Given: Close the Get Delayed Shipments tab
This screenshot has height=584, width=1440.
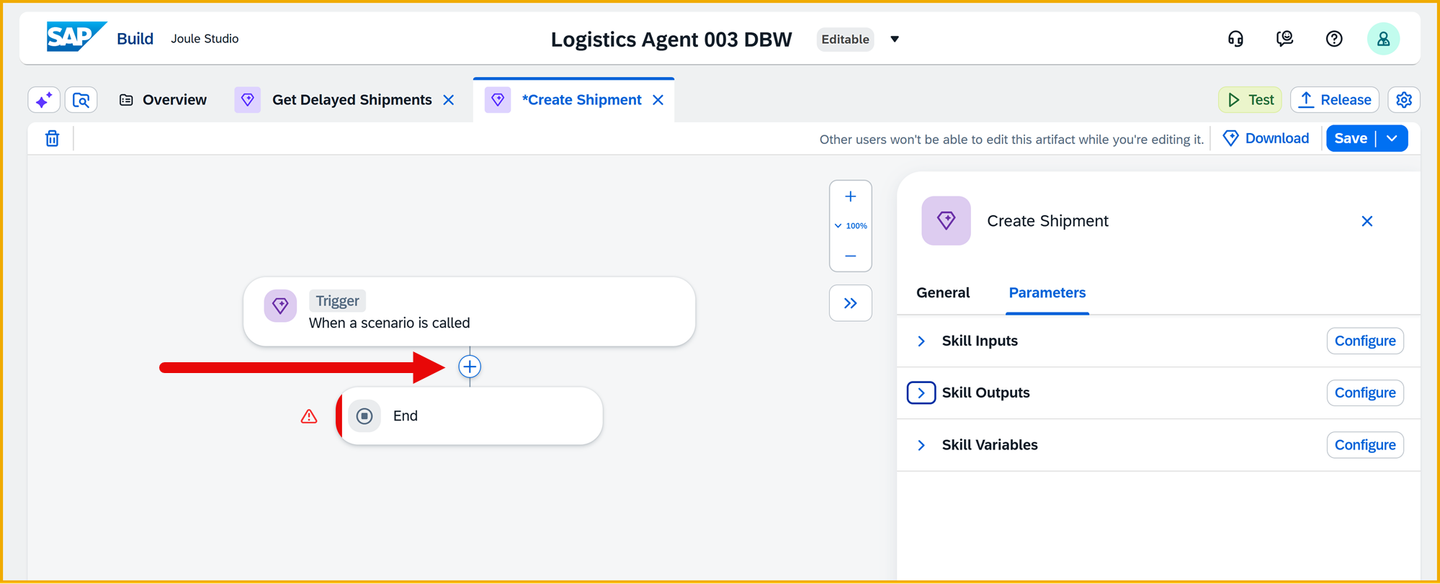Looking at the screenshot, I should point(449,100).
